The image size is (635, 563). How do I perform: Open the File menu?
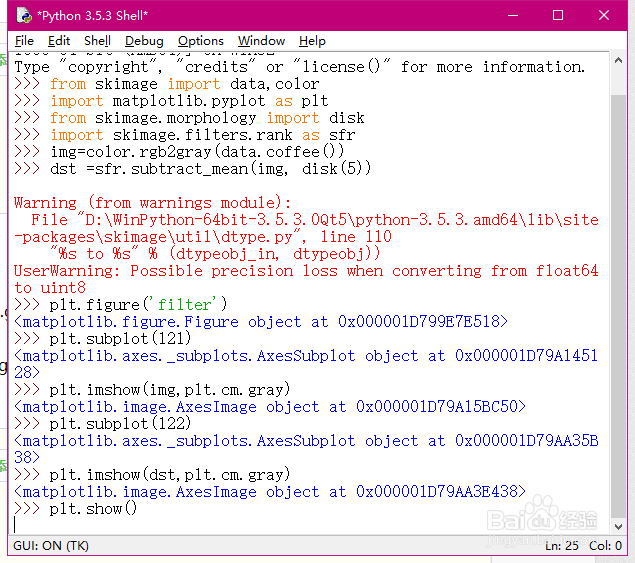[24, 41]
